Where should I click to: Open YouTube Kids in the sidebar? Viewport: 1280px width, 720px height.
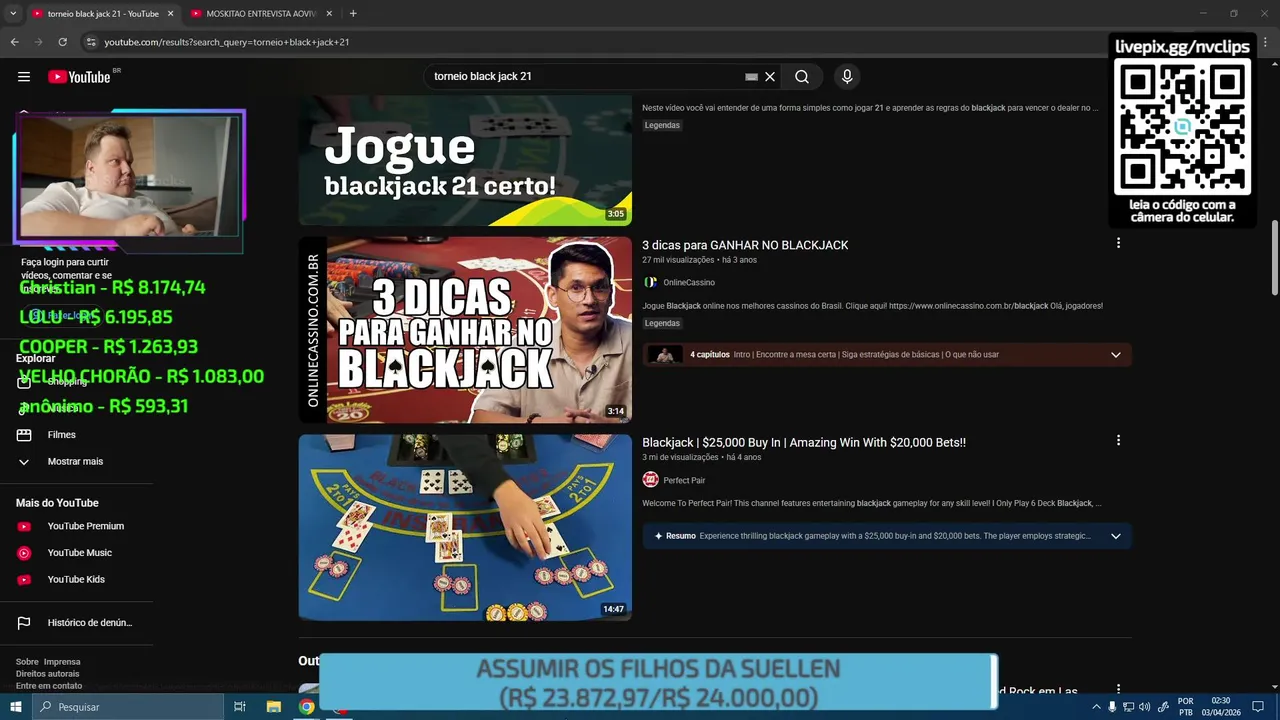[76, 580]
